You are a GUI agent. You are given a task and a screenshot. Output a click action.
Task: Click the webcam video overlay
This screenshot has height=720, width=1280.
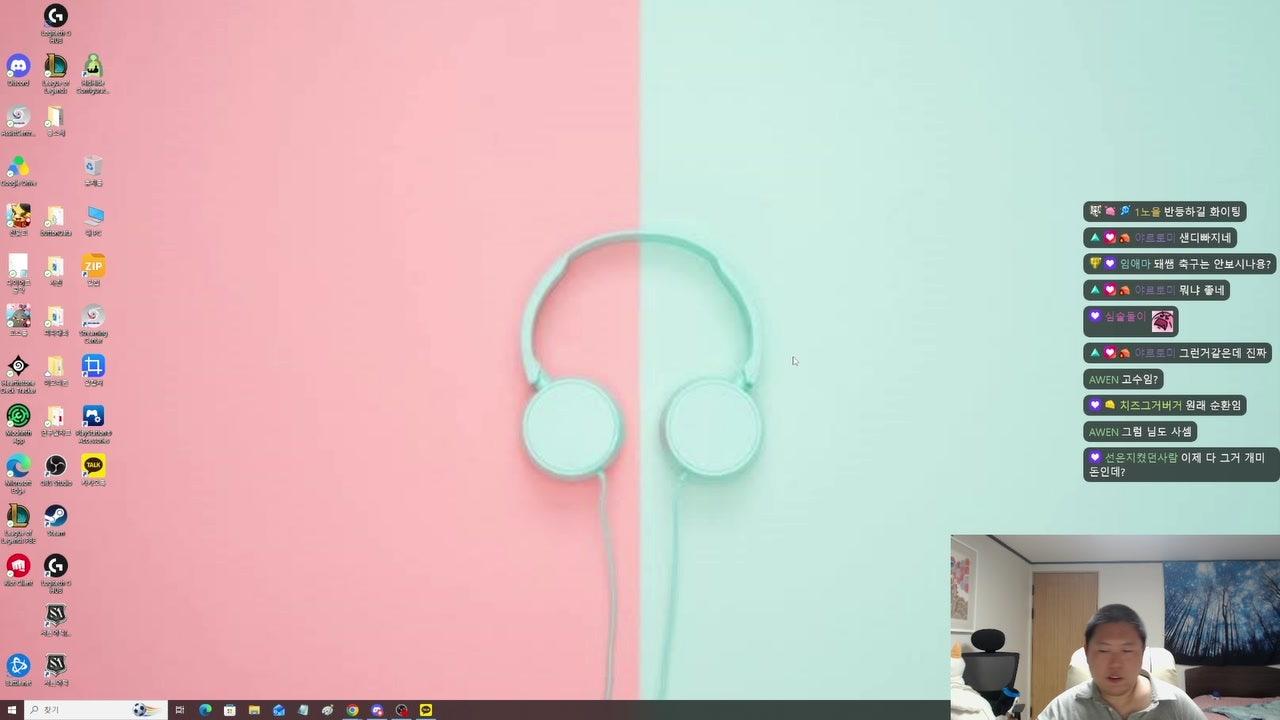(x=1115, y=627)
